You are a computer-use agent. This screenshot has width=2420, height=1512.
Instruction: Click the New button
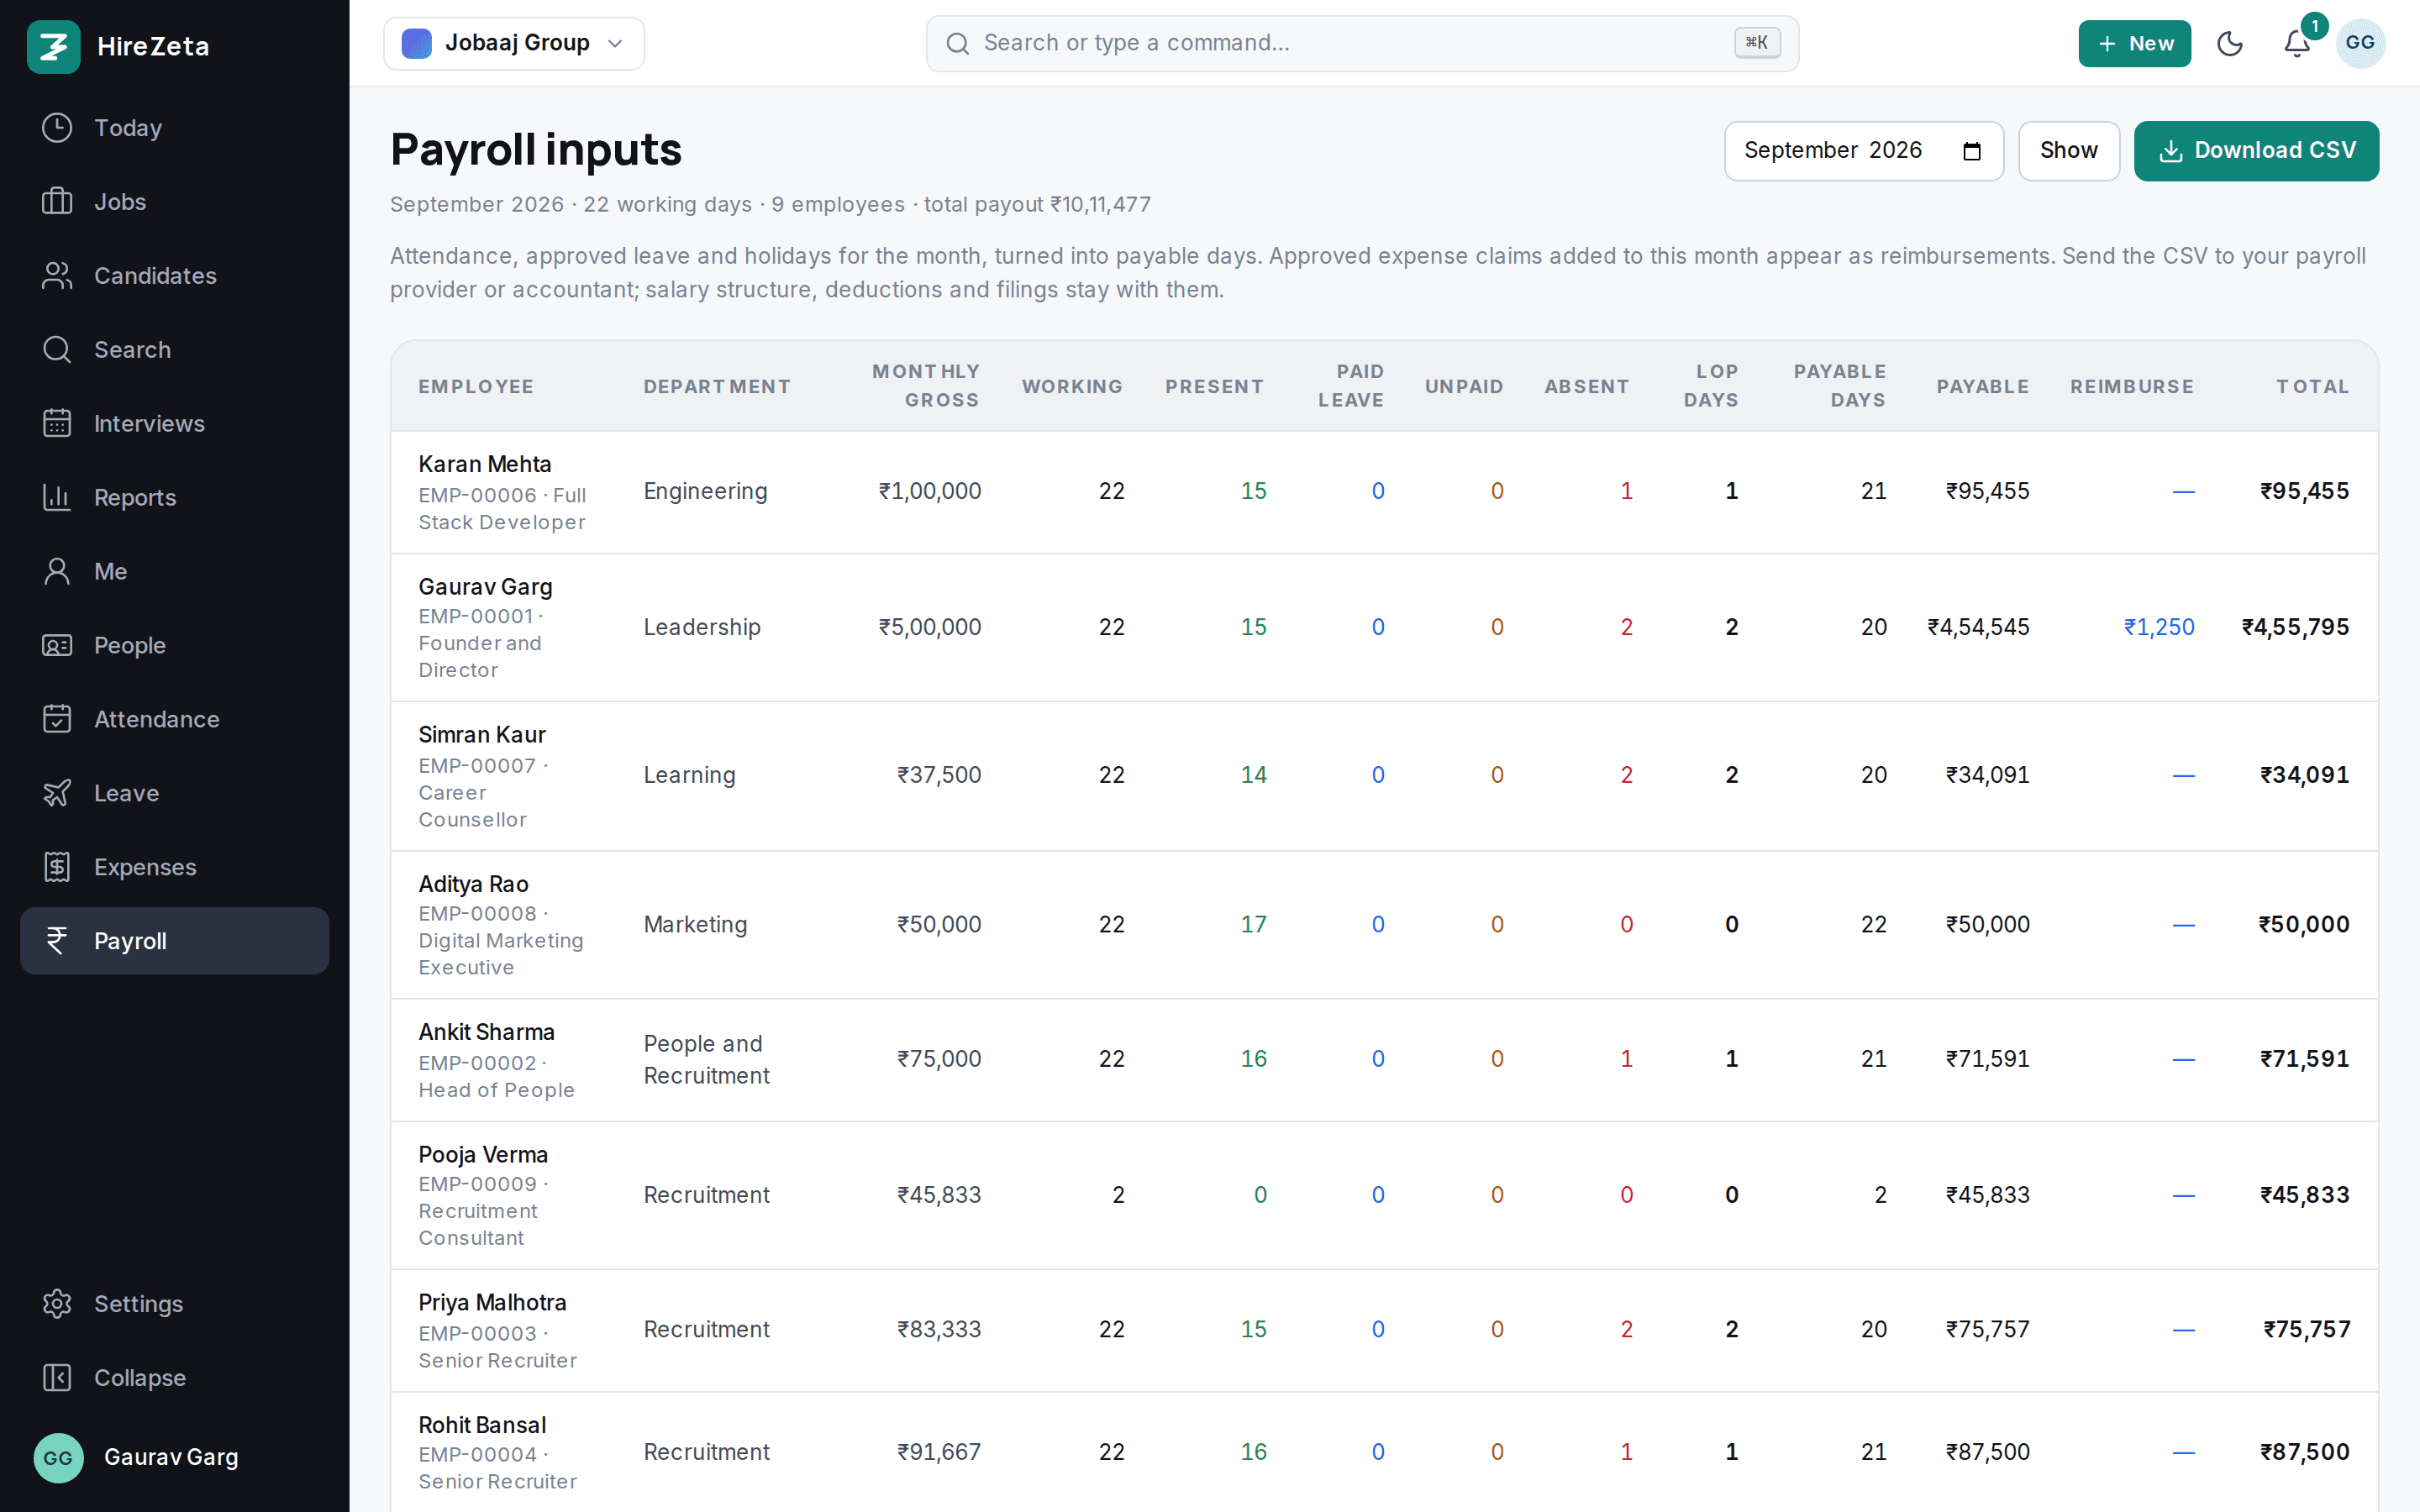2134,43
